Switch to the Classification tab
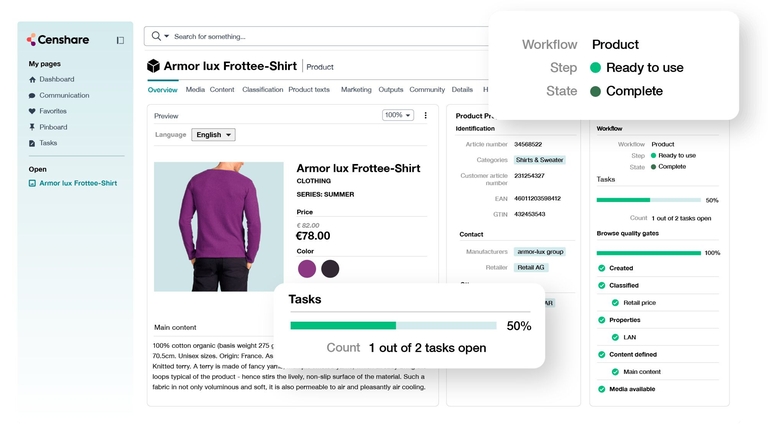Viewport: 768px width, 432px height. [x=263, y=90]
